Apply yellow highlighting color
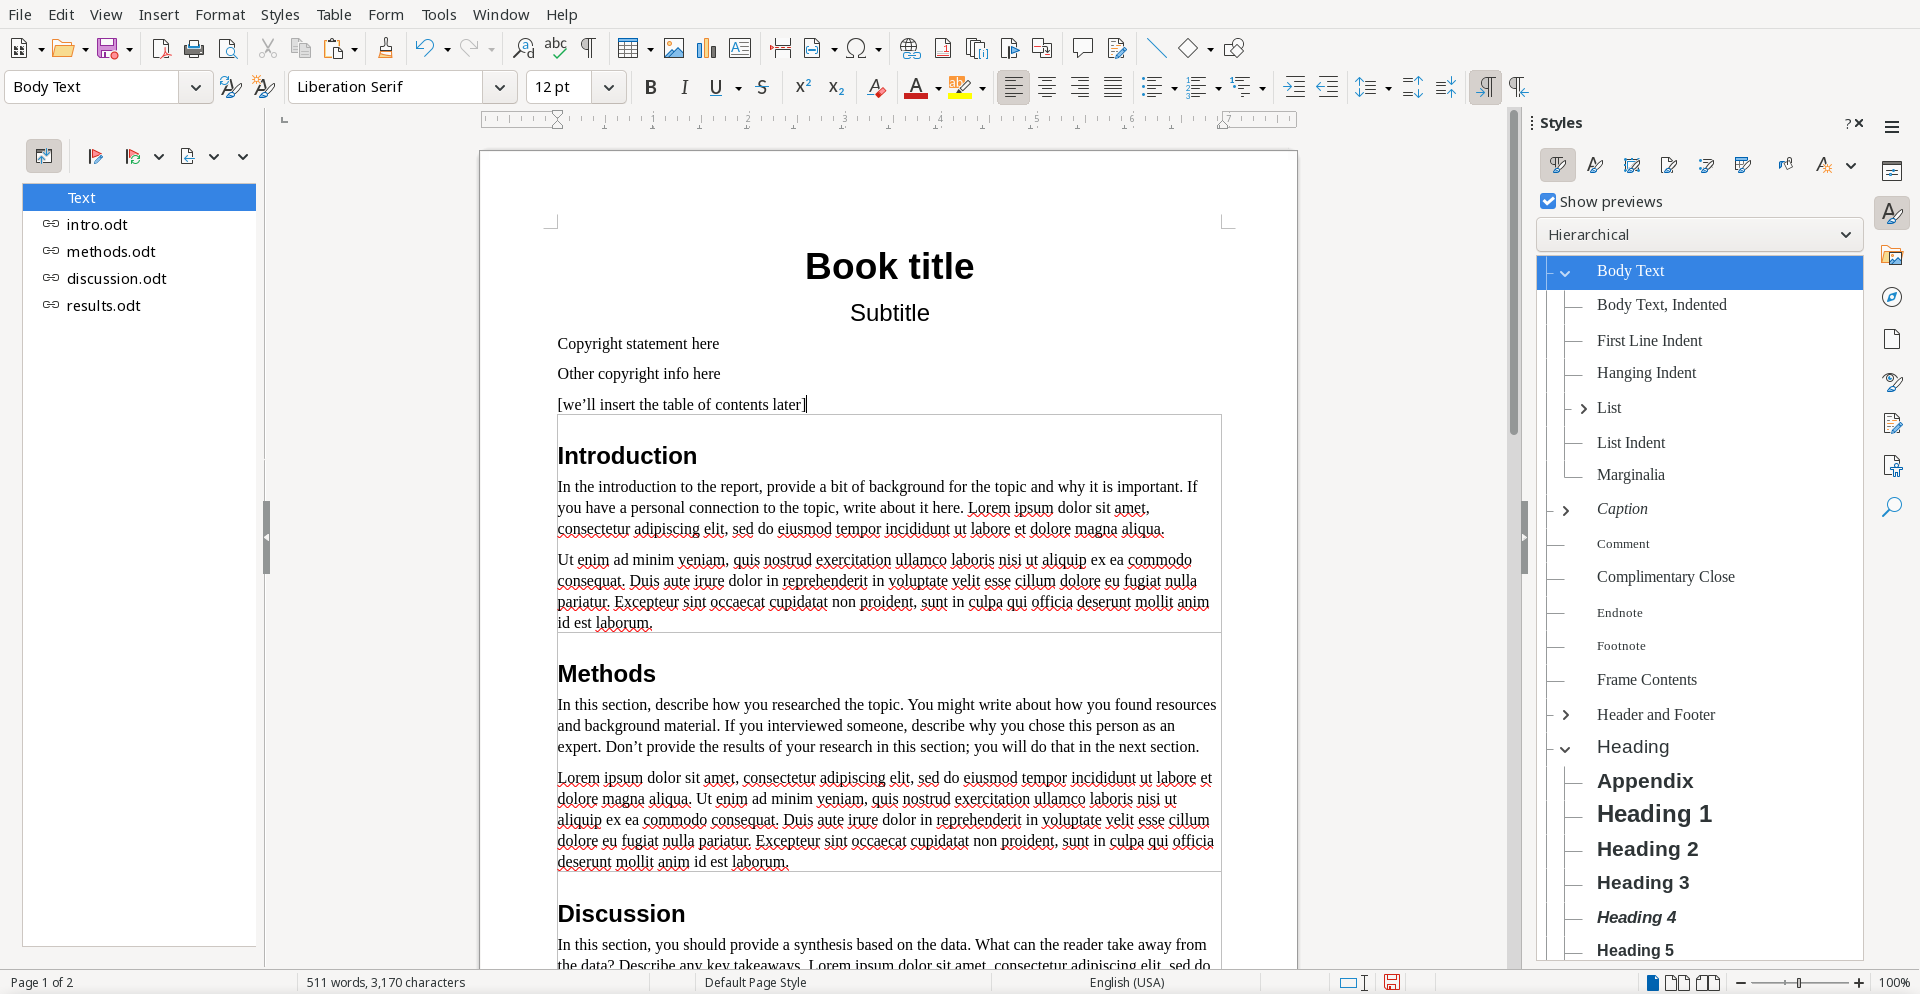This screenshot has height=994, width=1920. pos(960,87)
